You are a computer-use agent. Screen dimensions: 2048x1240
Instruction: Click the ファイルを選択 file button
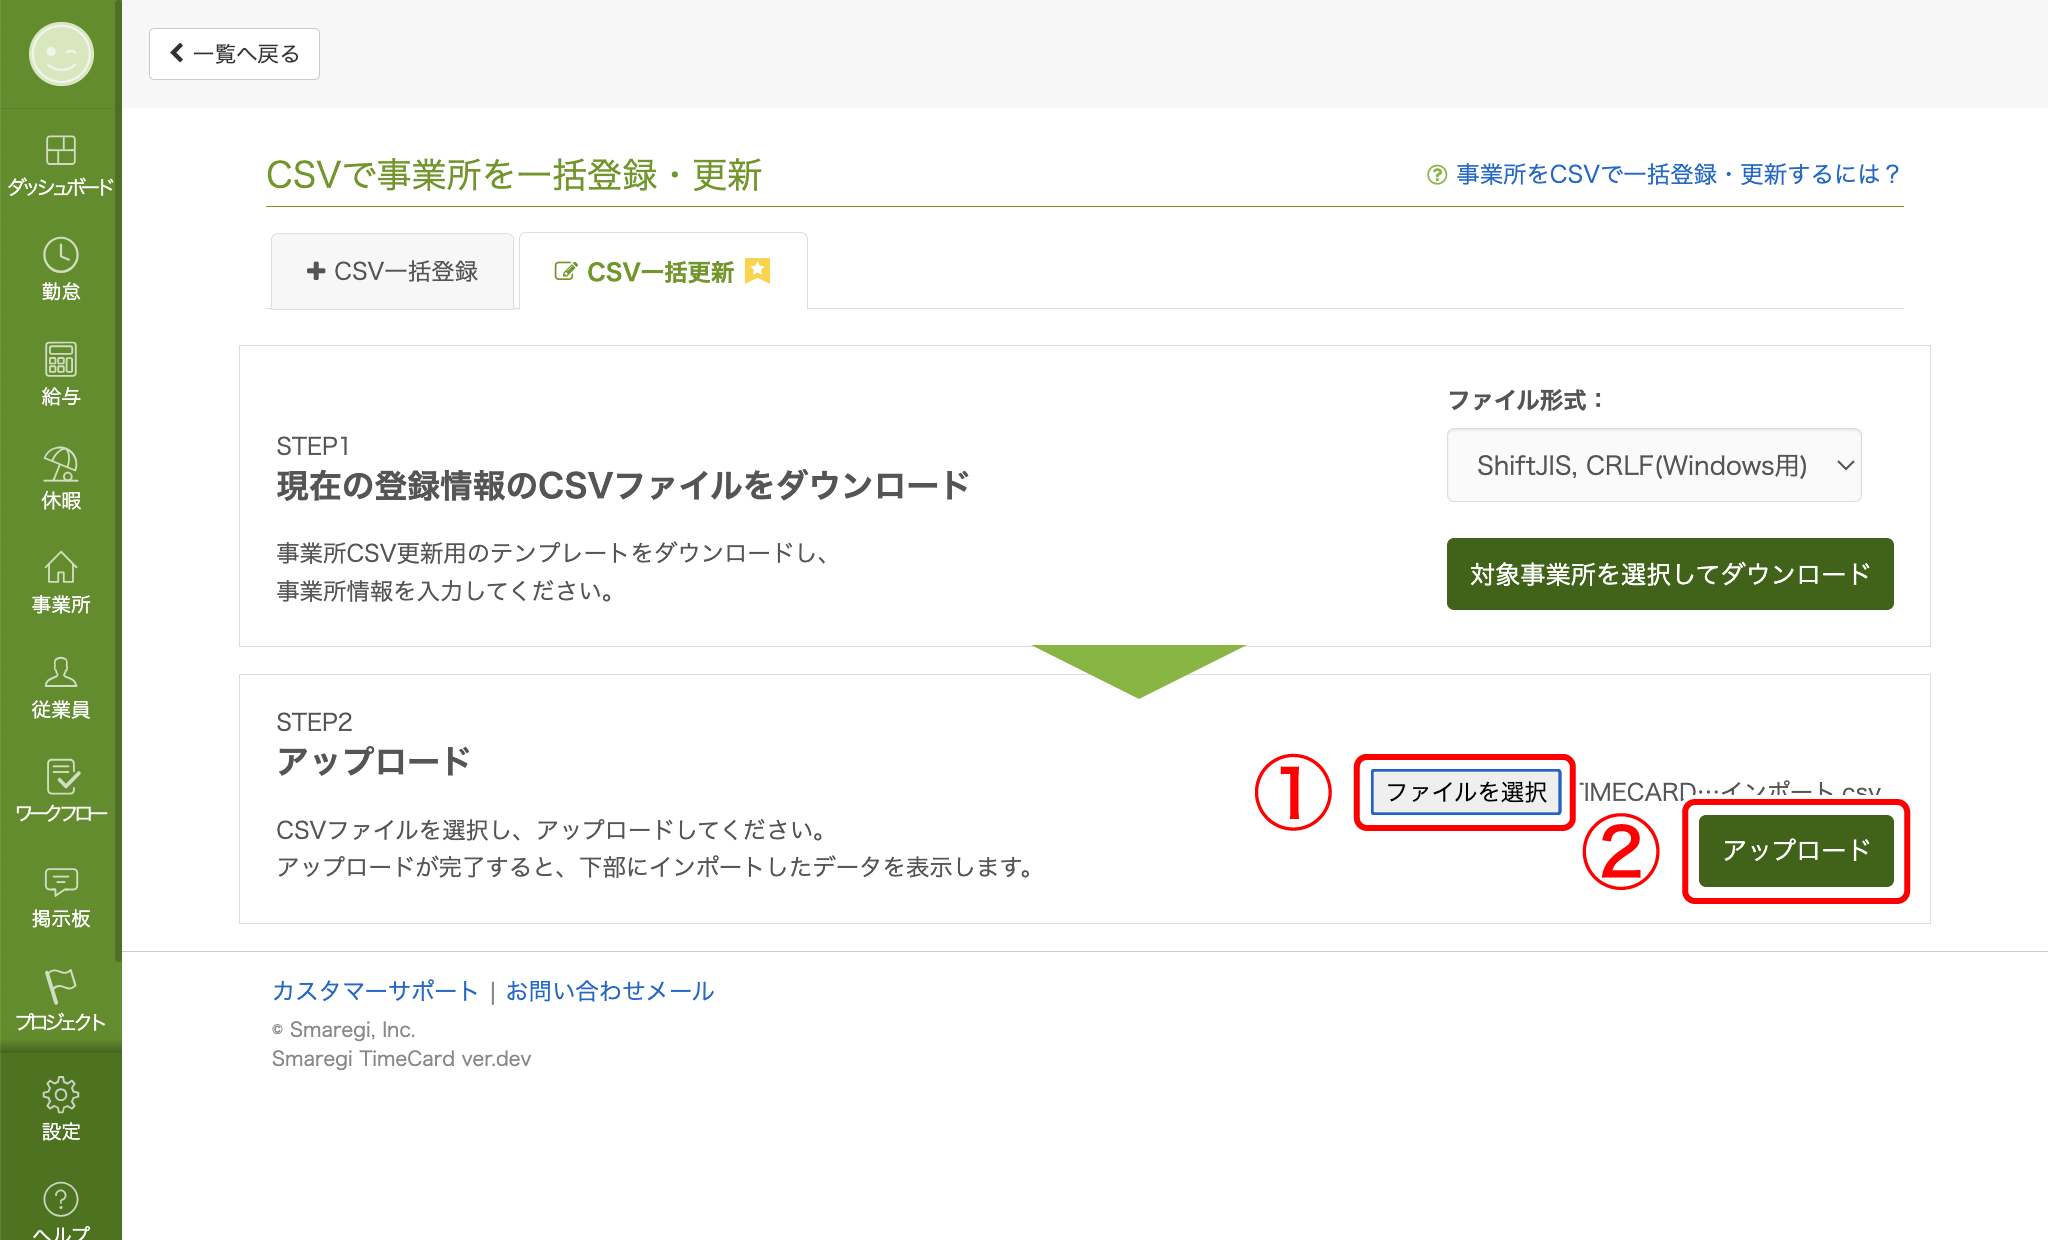click(1465, 792)
